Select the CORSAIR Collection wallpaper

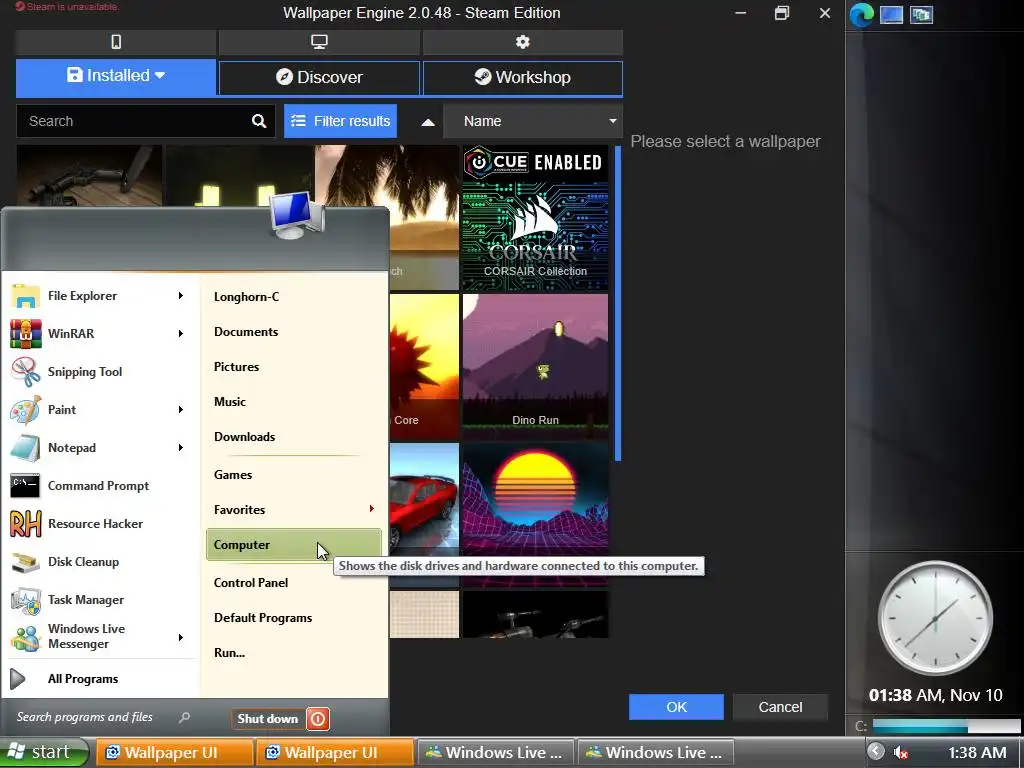click(535, 217)
